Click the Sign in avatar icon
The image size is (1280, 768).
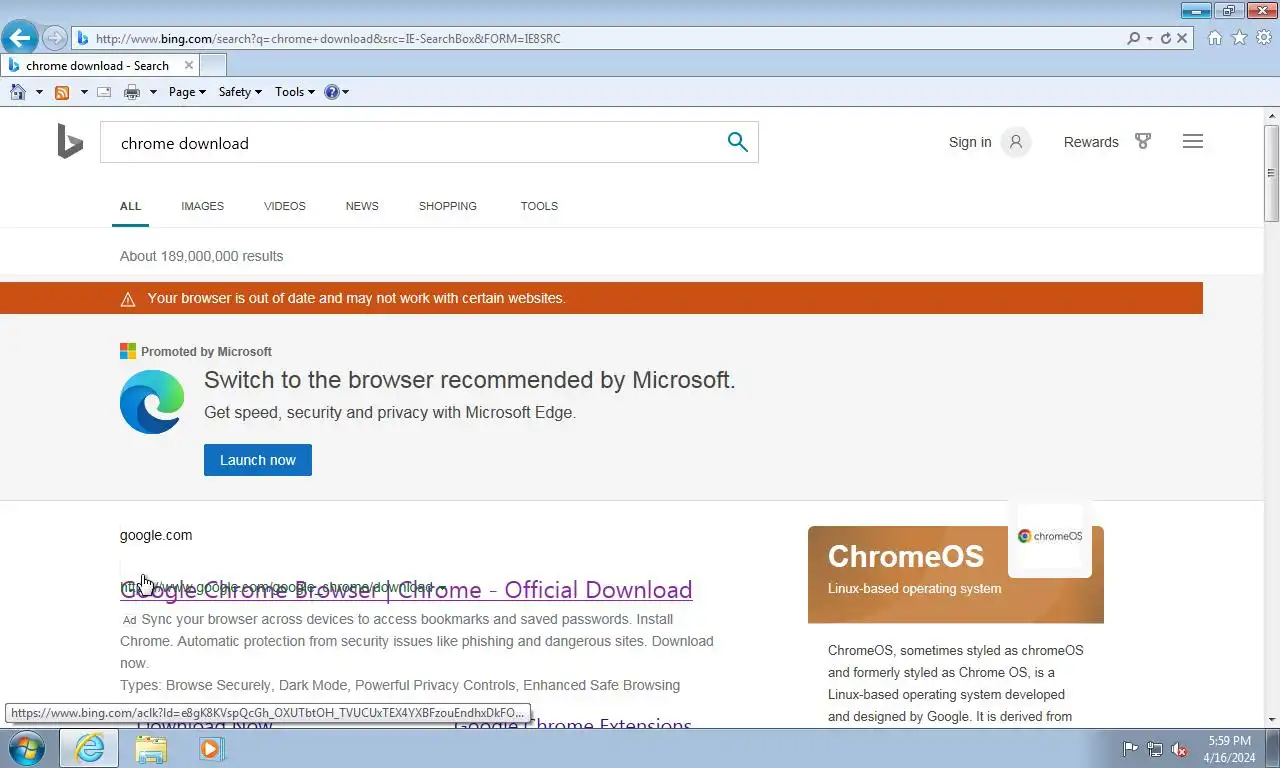click(x=1016, y=142)
